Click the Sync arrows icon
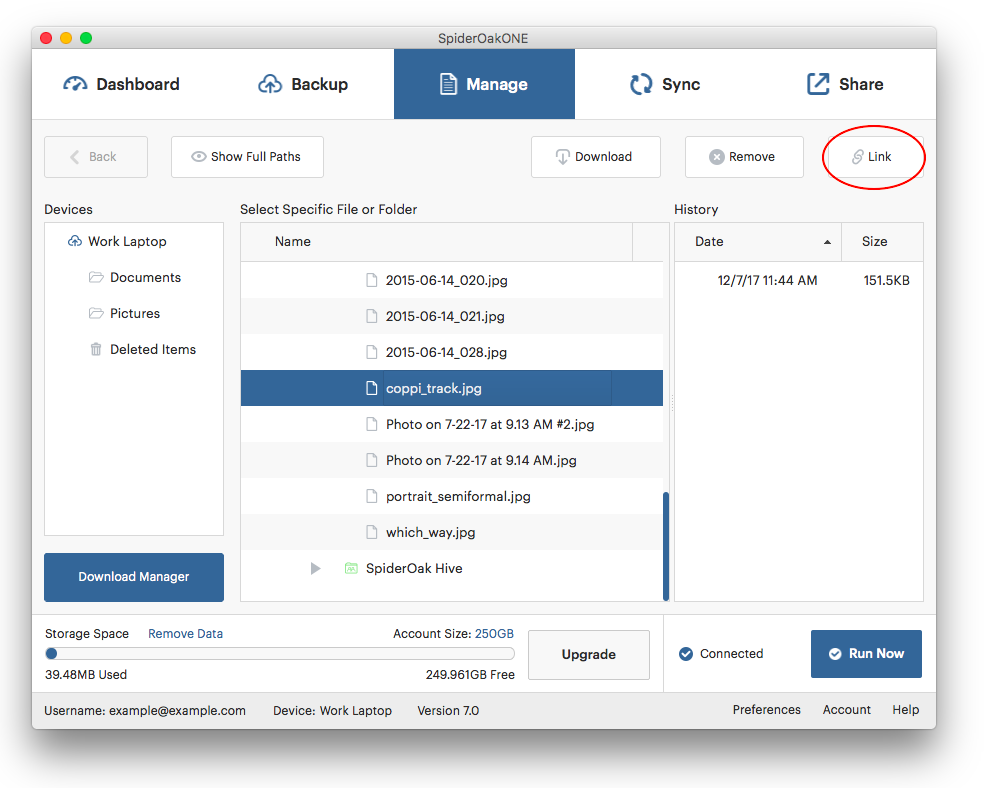Screen dimensions: 1002x788 [x=641, y=84]
